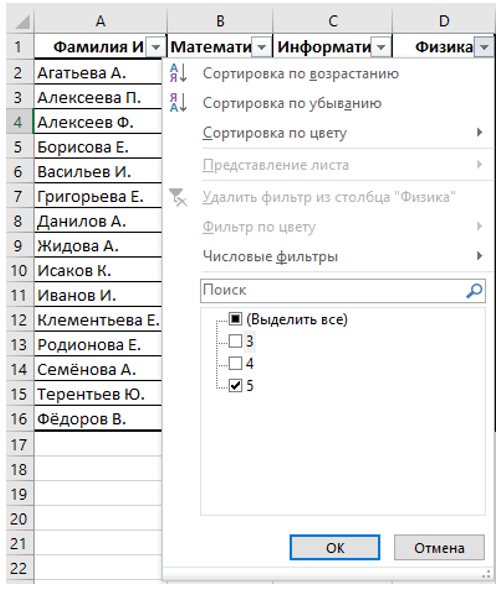The height and width of the screenshot is (590, 502).
Task: Confirm the filter with the OK button
Action: (x=335, y=547)
